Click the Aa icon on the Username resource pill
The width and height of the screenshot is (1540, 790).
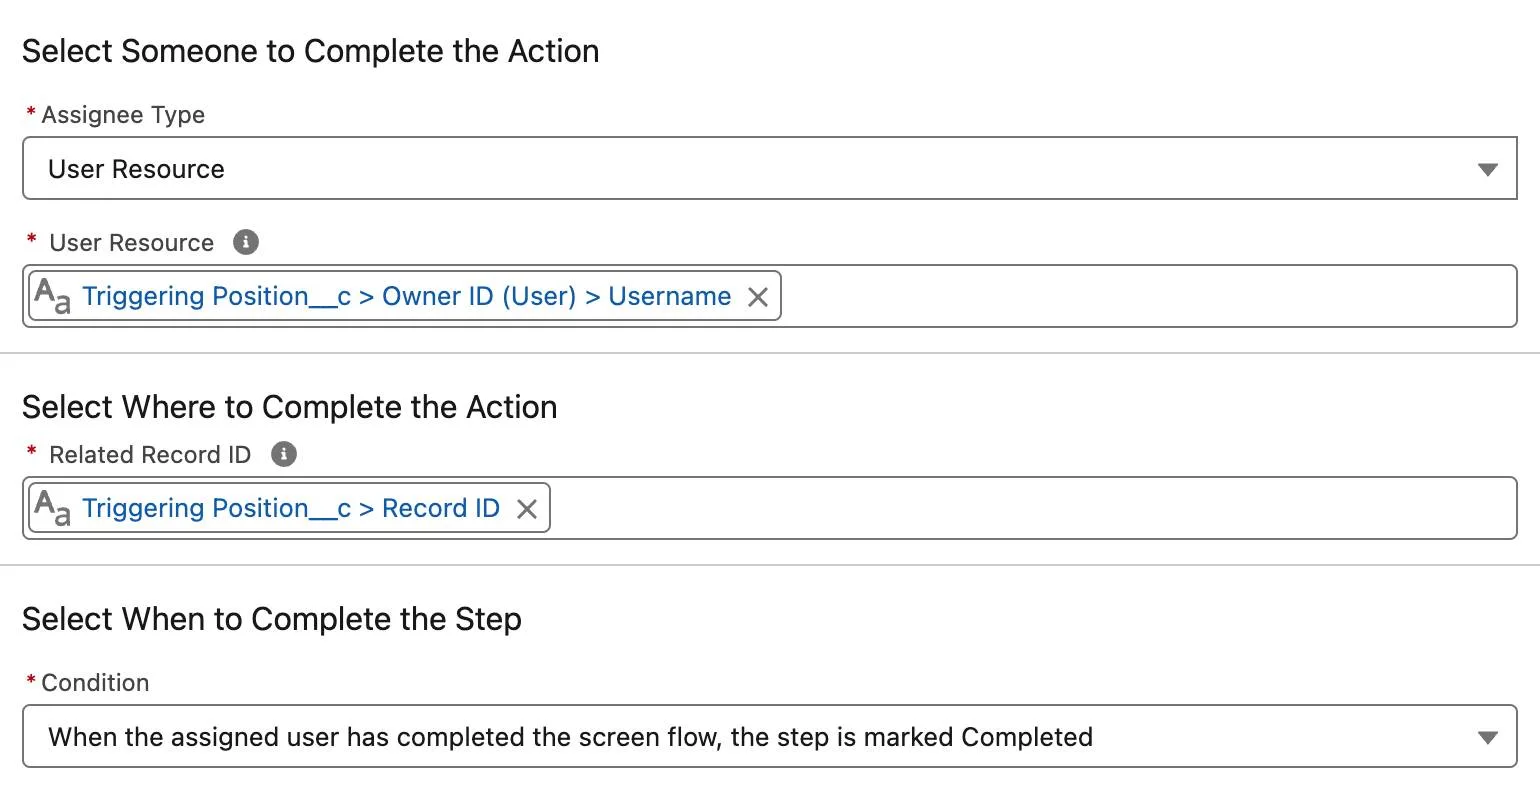click(50, 296)
